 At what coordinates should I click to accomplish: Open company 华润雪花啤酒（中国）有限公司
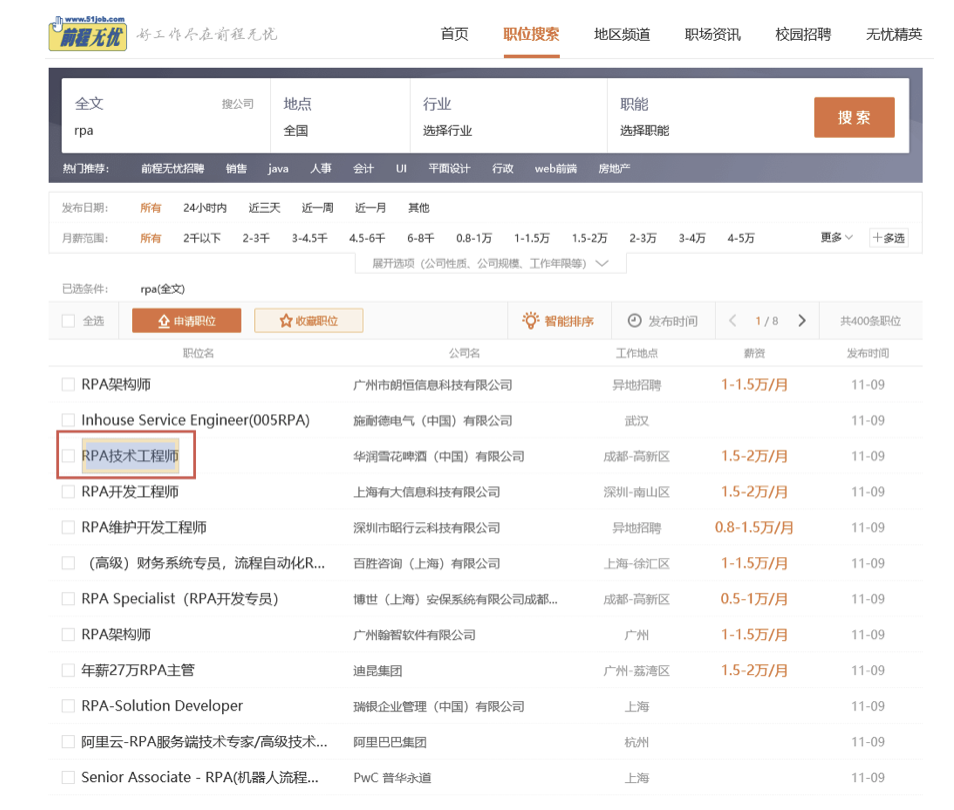click(439, 456)
